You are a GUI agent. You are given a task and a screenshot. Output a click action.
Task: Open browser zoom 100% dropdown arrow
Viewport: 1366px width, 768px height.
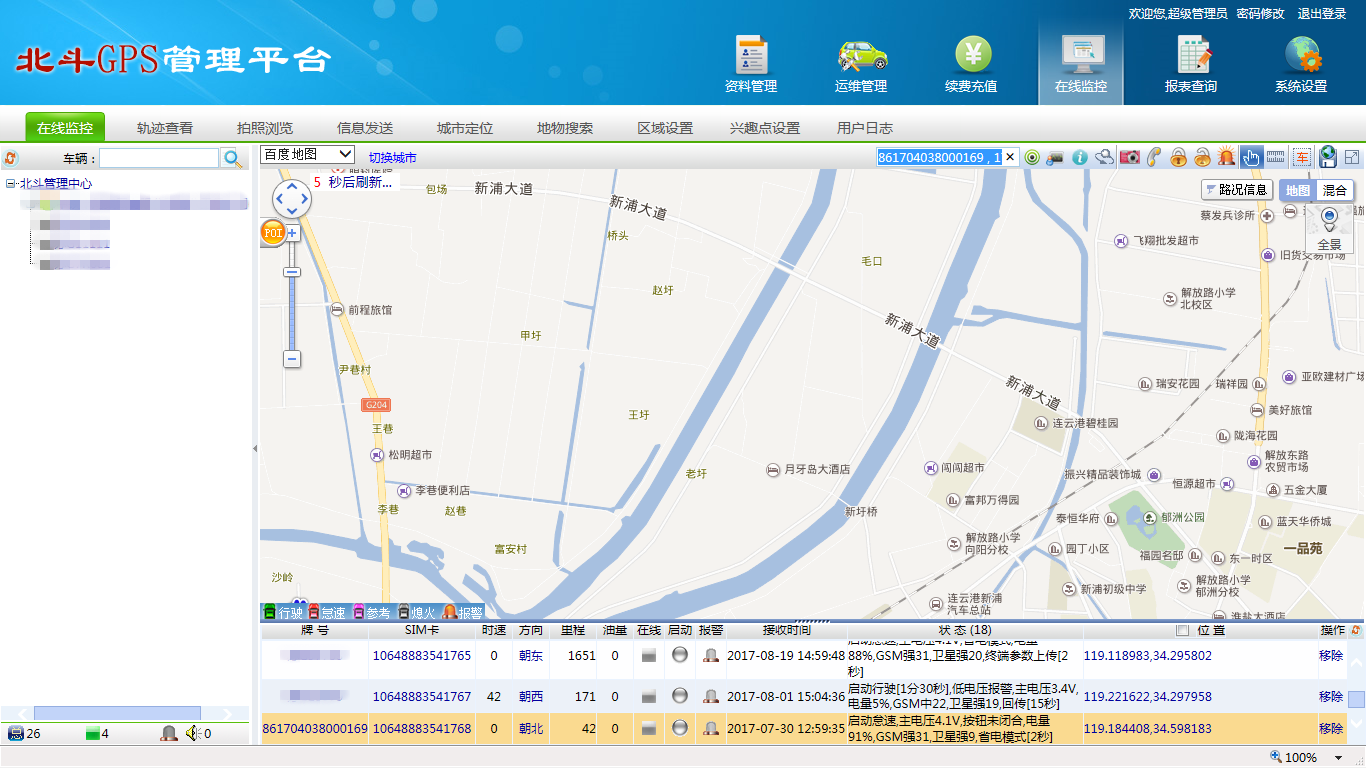[x=1339, y=758]
